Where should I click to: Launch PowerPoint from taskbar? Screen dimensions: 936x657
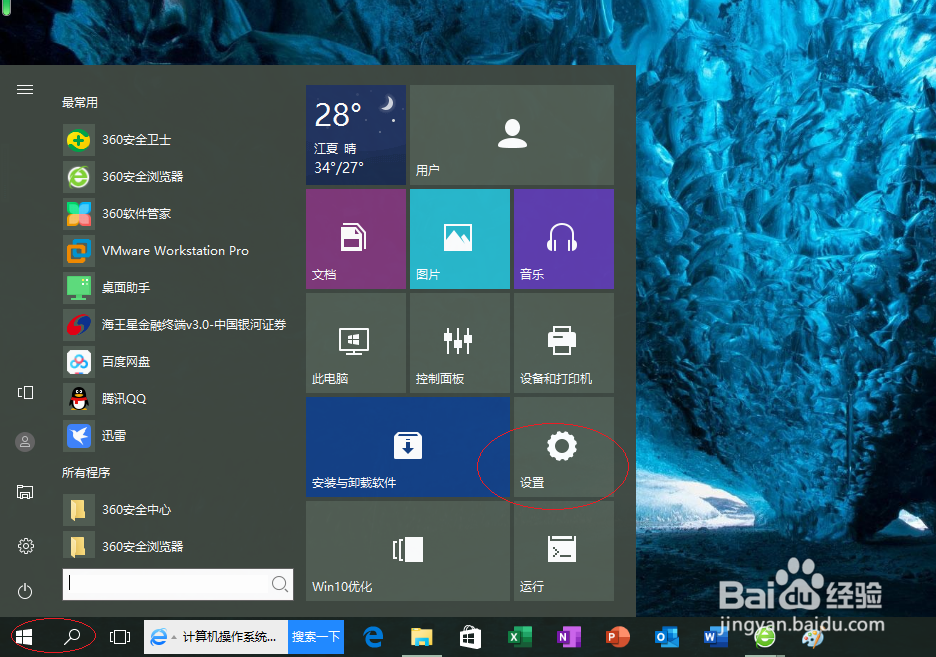[617, 637]
